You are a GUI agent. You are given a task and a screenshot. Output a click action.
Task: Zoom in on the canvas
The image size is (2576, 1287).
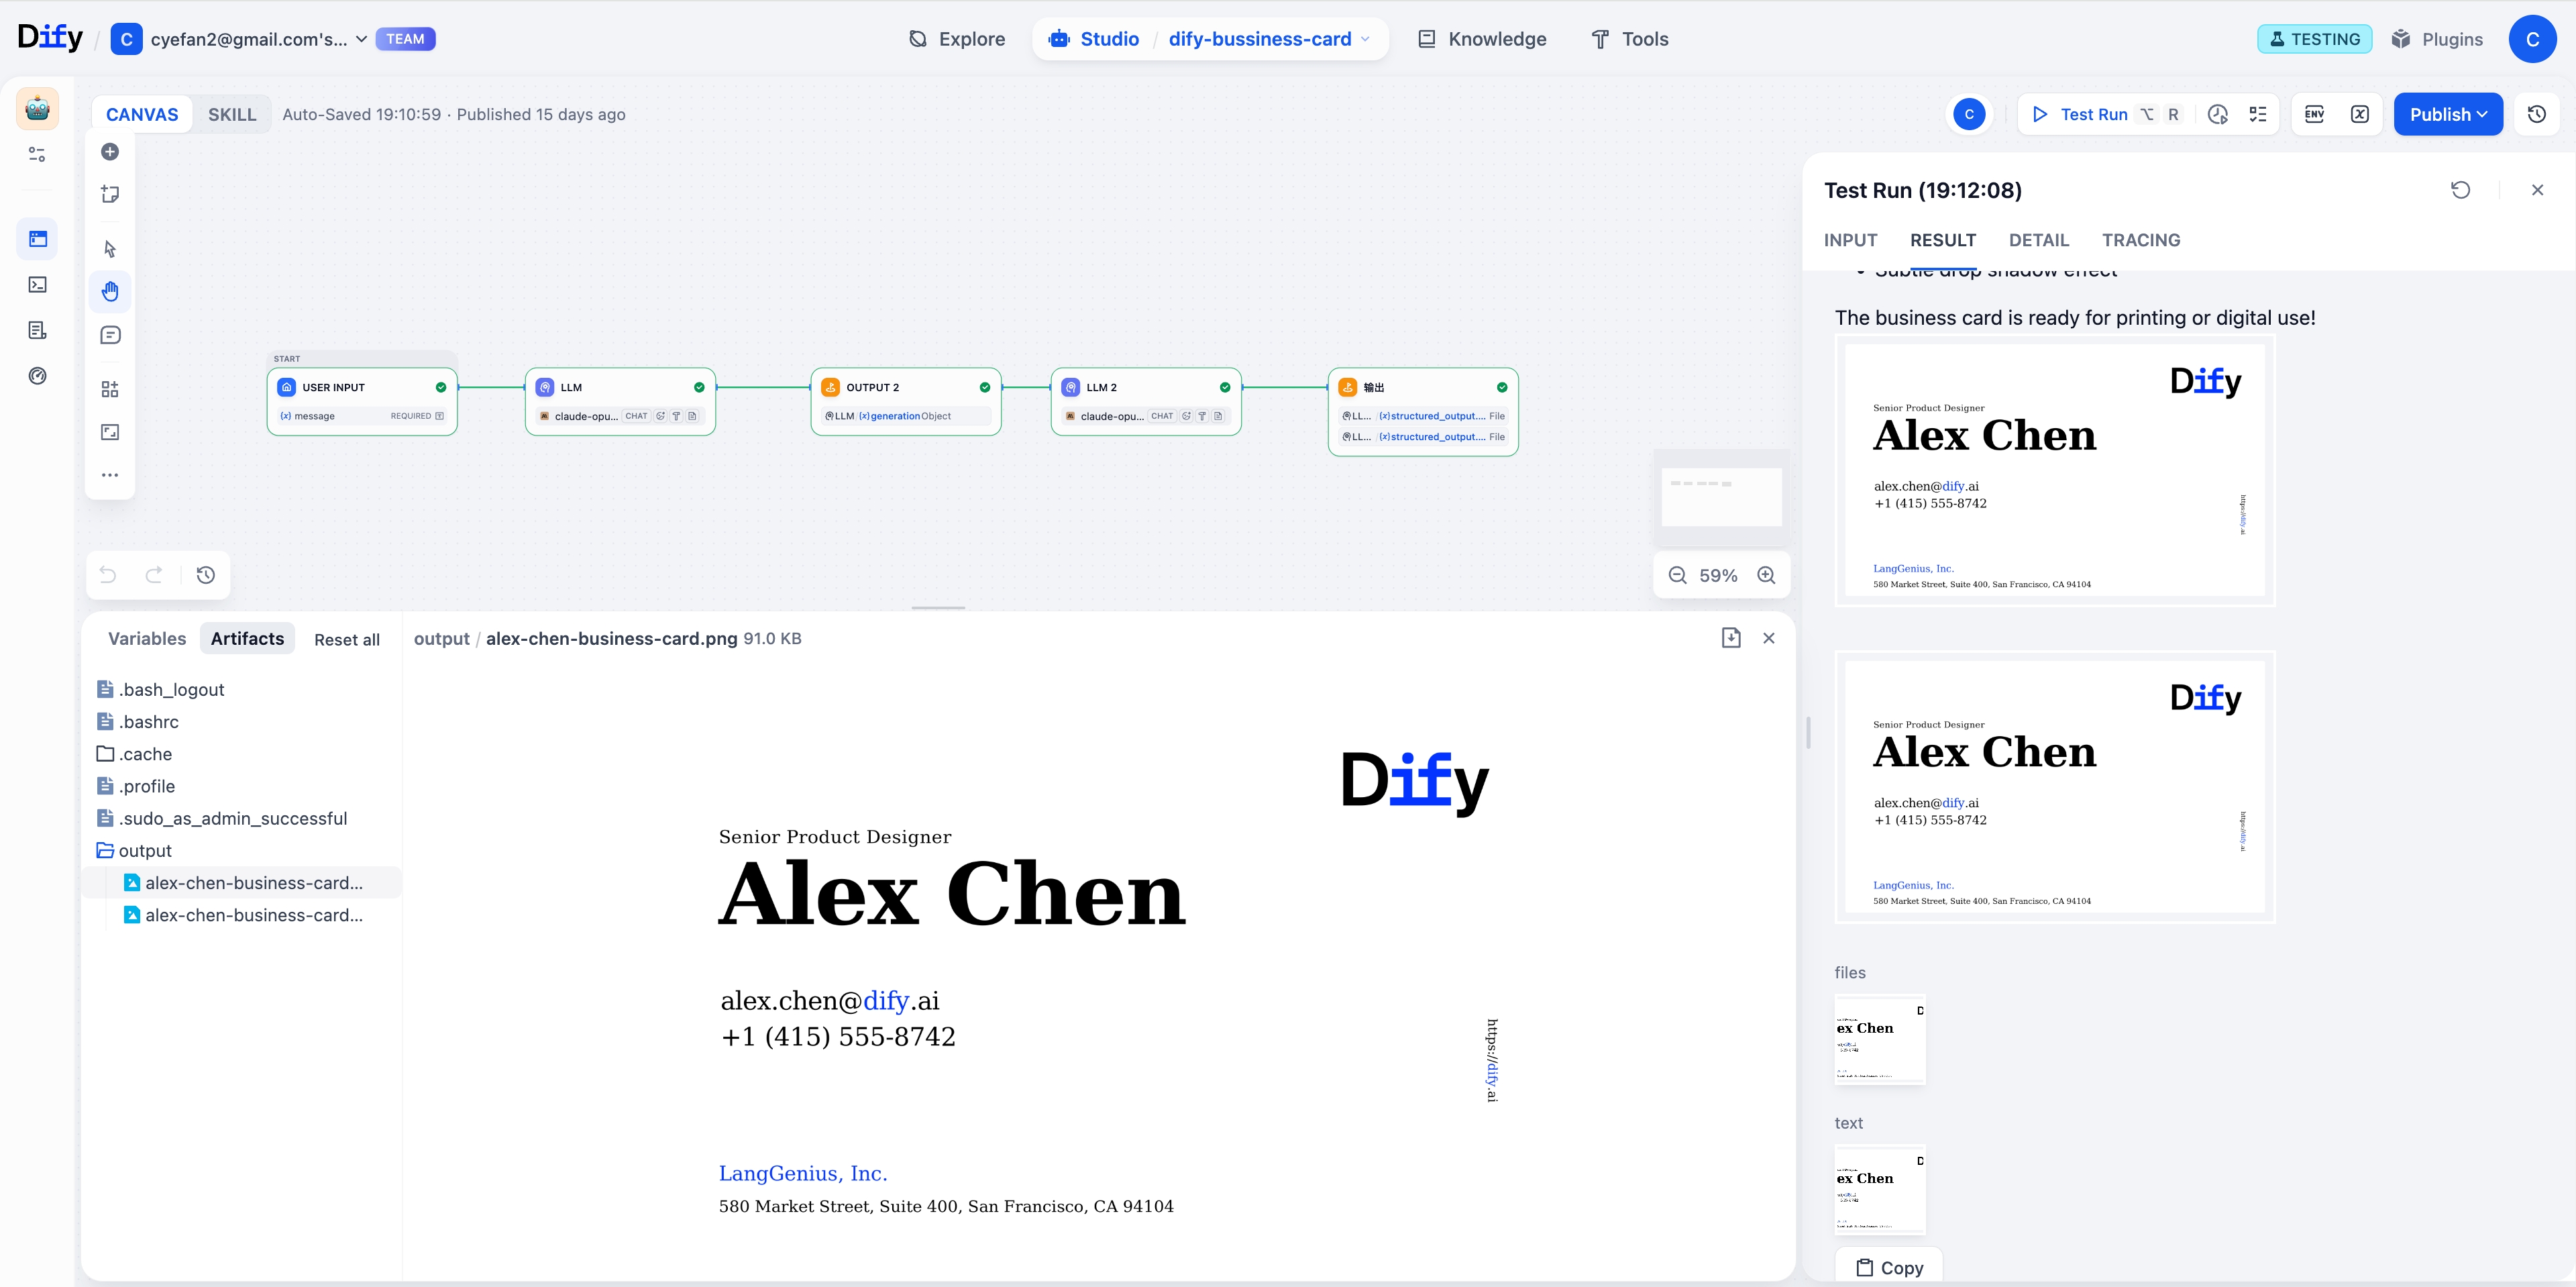coord(1766,575)
